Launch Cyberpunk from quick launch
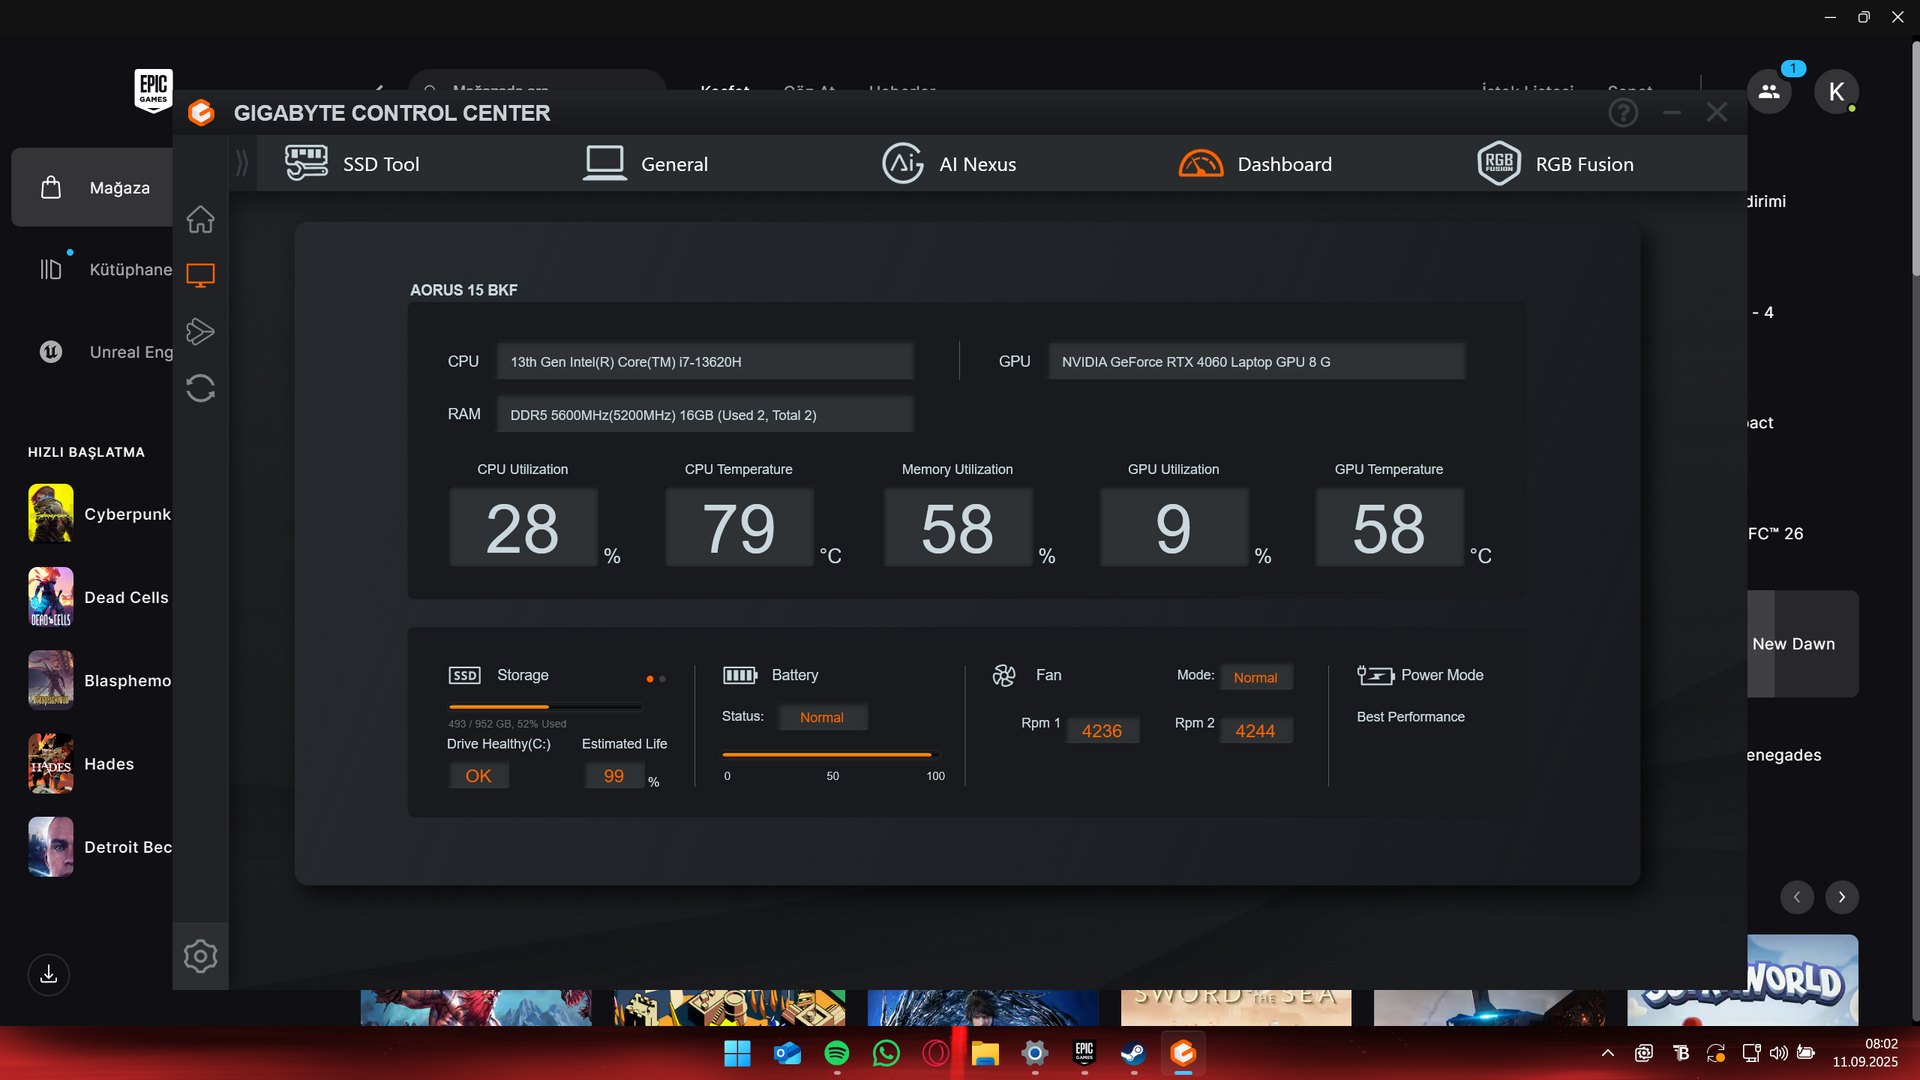The height and width of the screenshot is (1080, 1920). click(x=99, y=513)
